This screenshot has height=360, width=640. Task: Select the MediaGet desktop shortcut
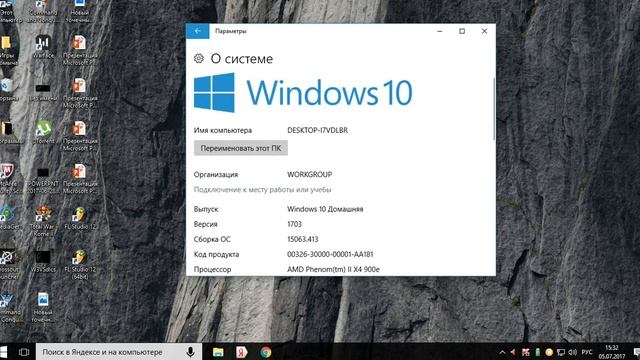click(7, 218)
